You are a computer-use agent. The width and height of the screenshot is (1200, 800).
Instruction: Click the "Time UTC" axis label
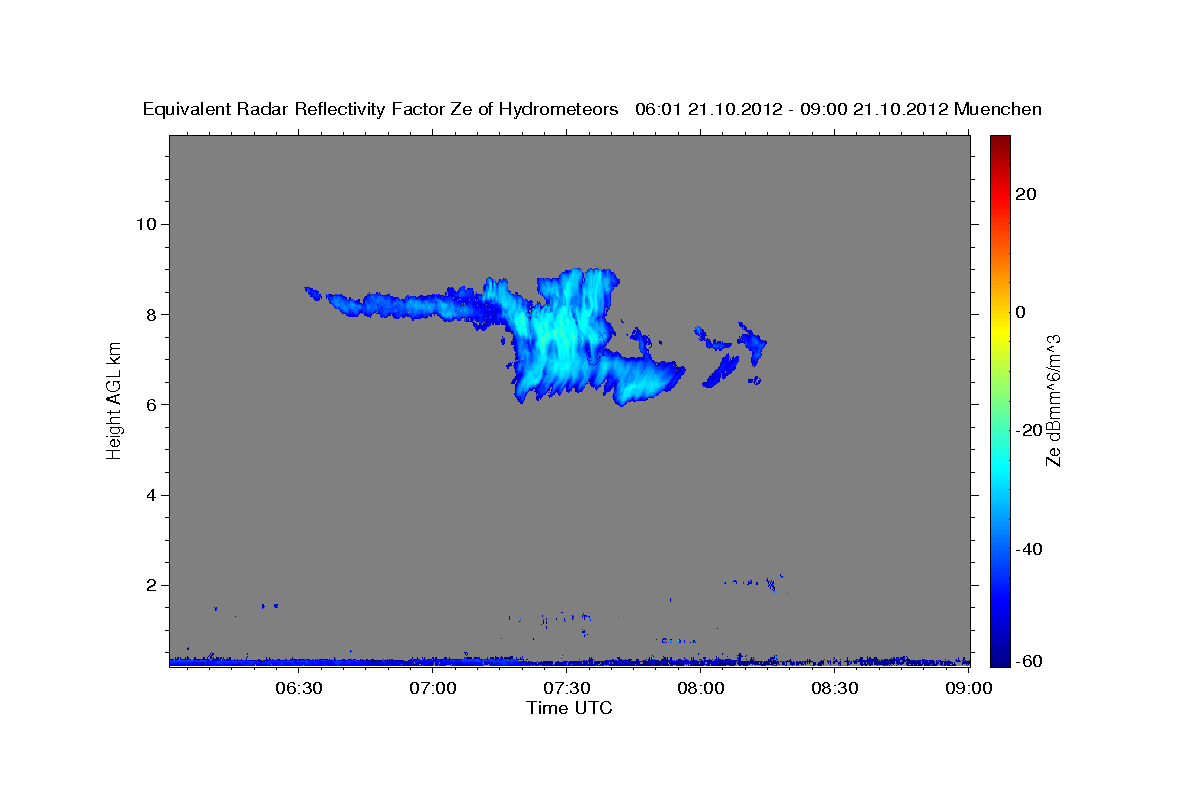point(569,708)
